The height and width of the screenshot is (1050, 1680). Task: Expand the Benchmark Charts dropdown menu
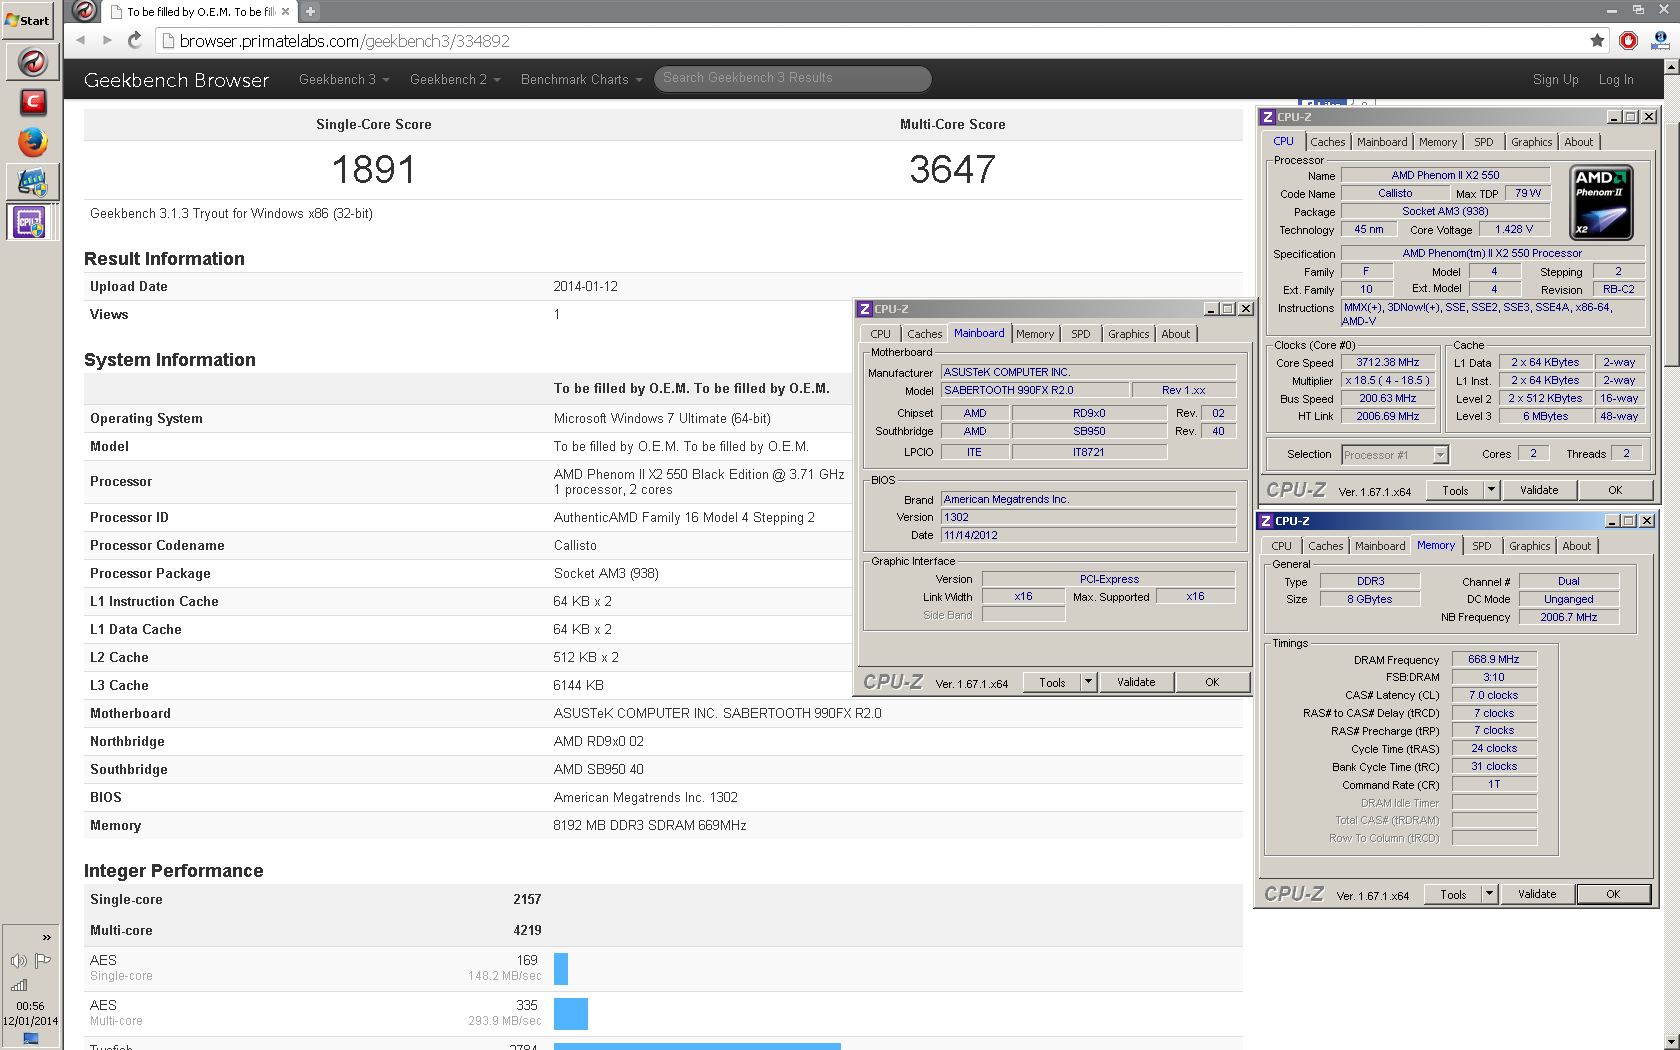click(581, 79)
